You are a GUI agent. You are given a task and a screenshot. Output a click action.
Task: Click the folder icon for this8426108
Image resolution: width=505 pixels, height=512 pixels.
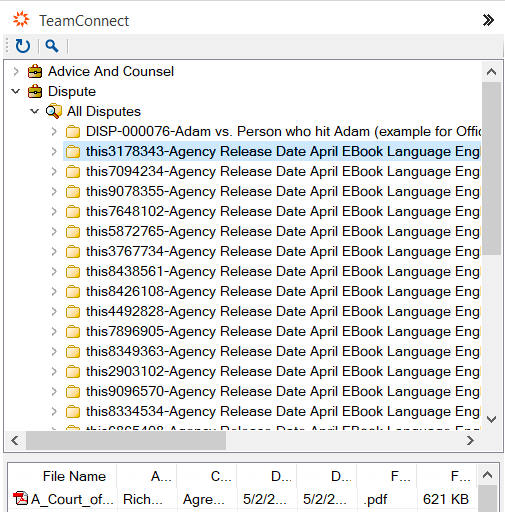[x=73, y=292]
